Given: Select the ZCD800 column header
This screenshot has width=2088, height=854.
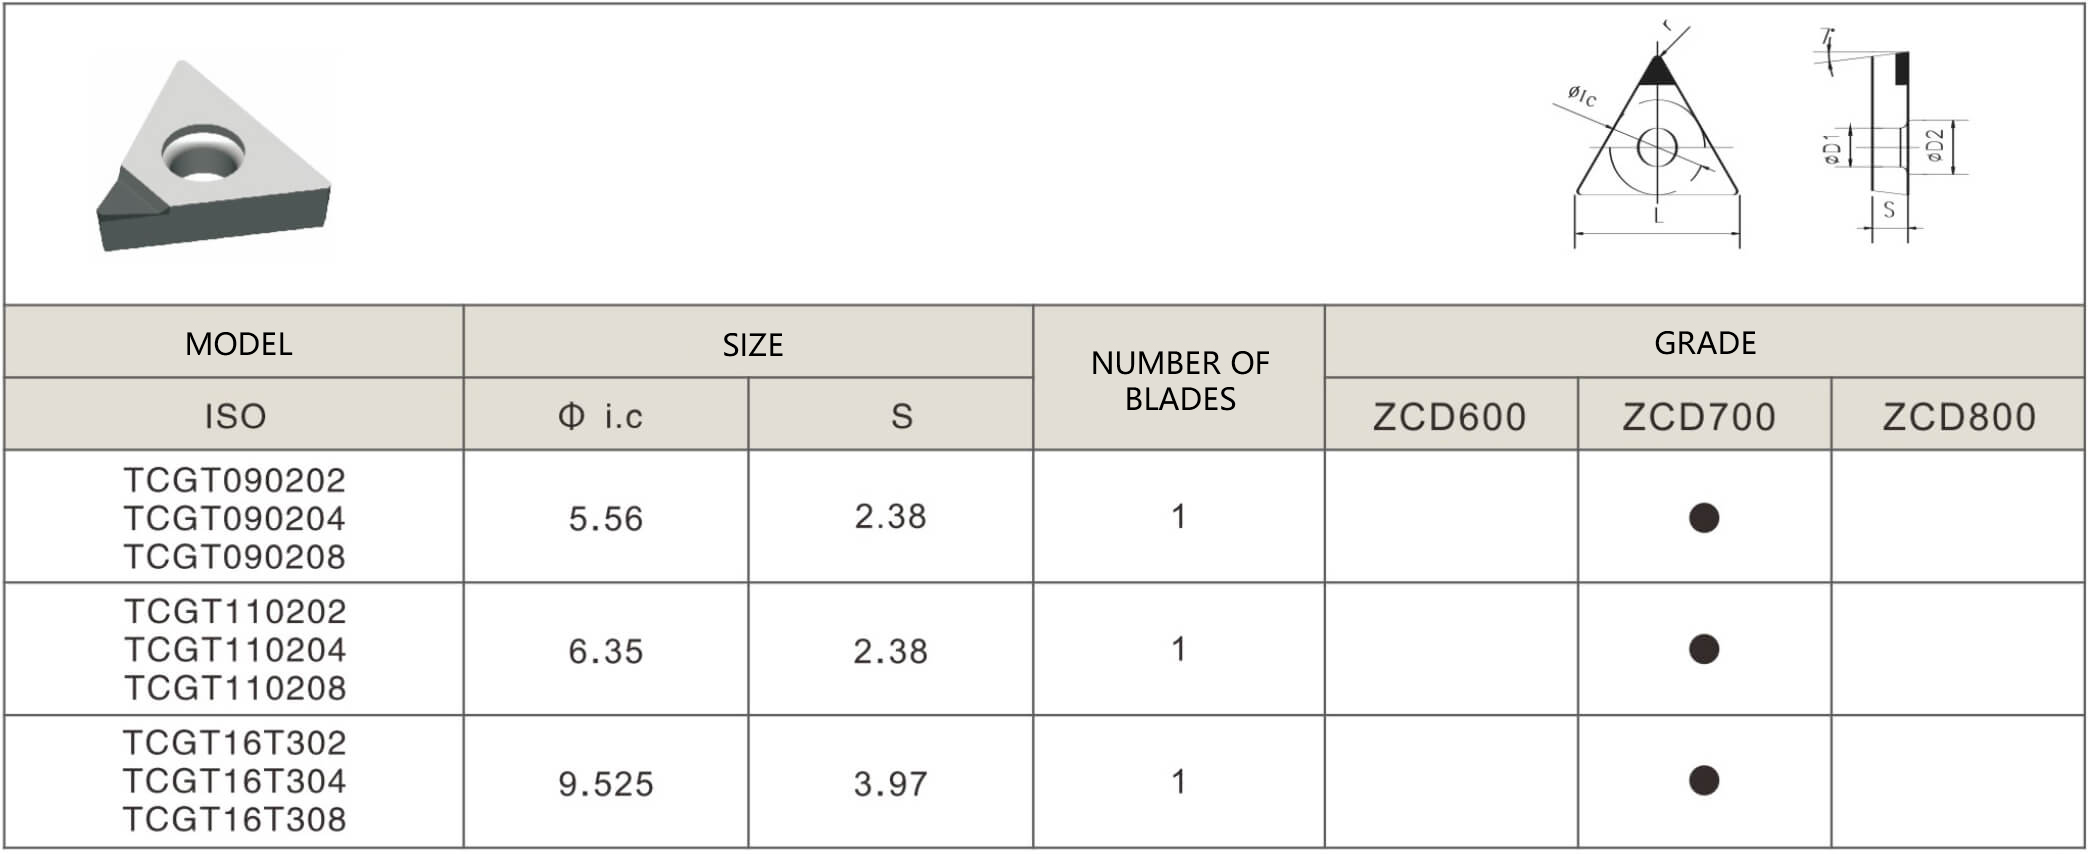Looking at the screenshot, I should pos(1958,417).
